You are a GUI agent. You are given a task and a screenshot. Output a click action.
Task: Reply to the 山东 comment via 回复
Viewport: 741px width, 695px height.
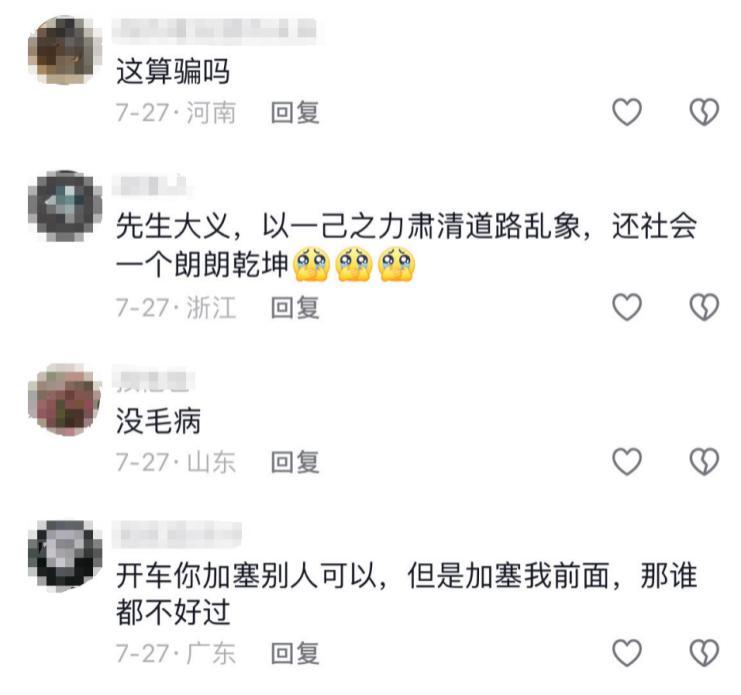point(295,462)
